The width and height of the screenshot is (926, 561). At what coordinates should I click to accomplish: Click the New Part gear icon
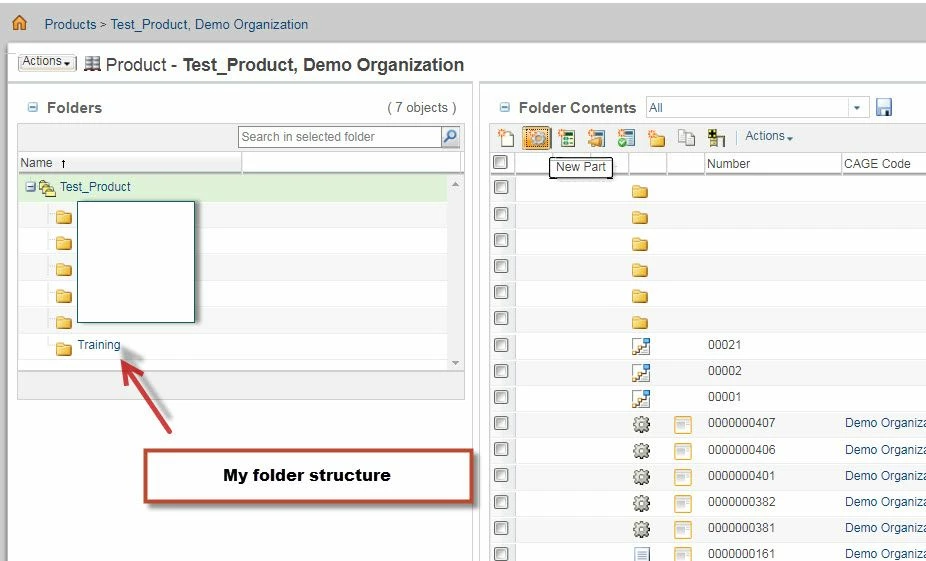click(536, 138)
